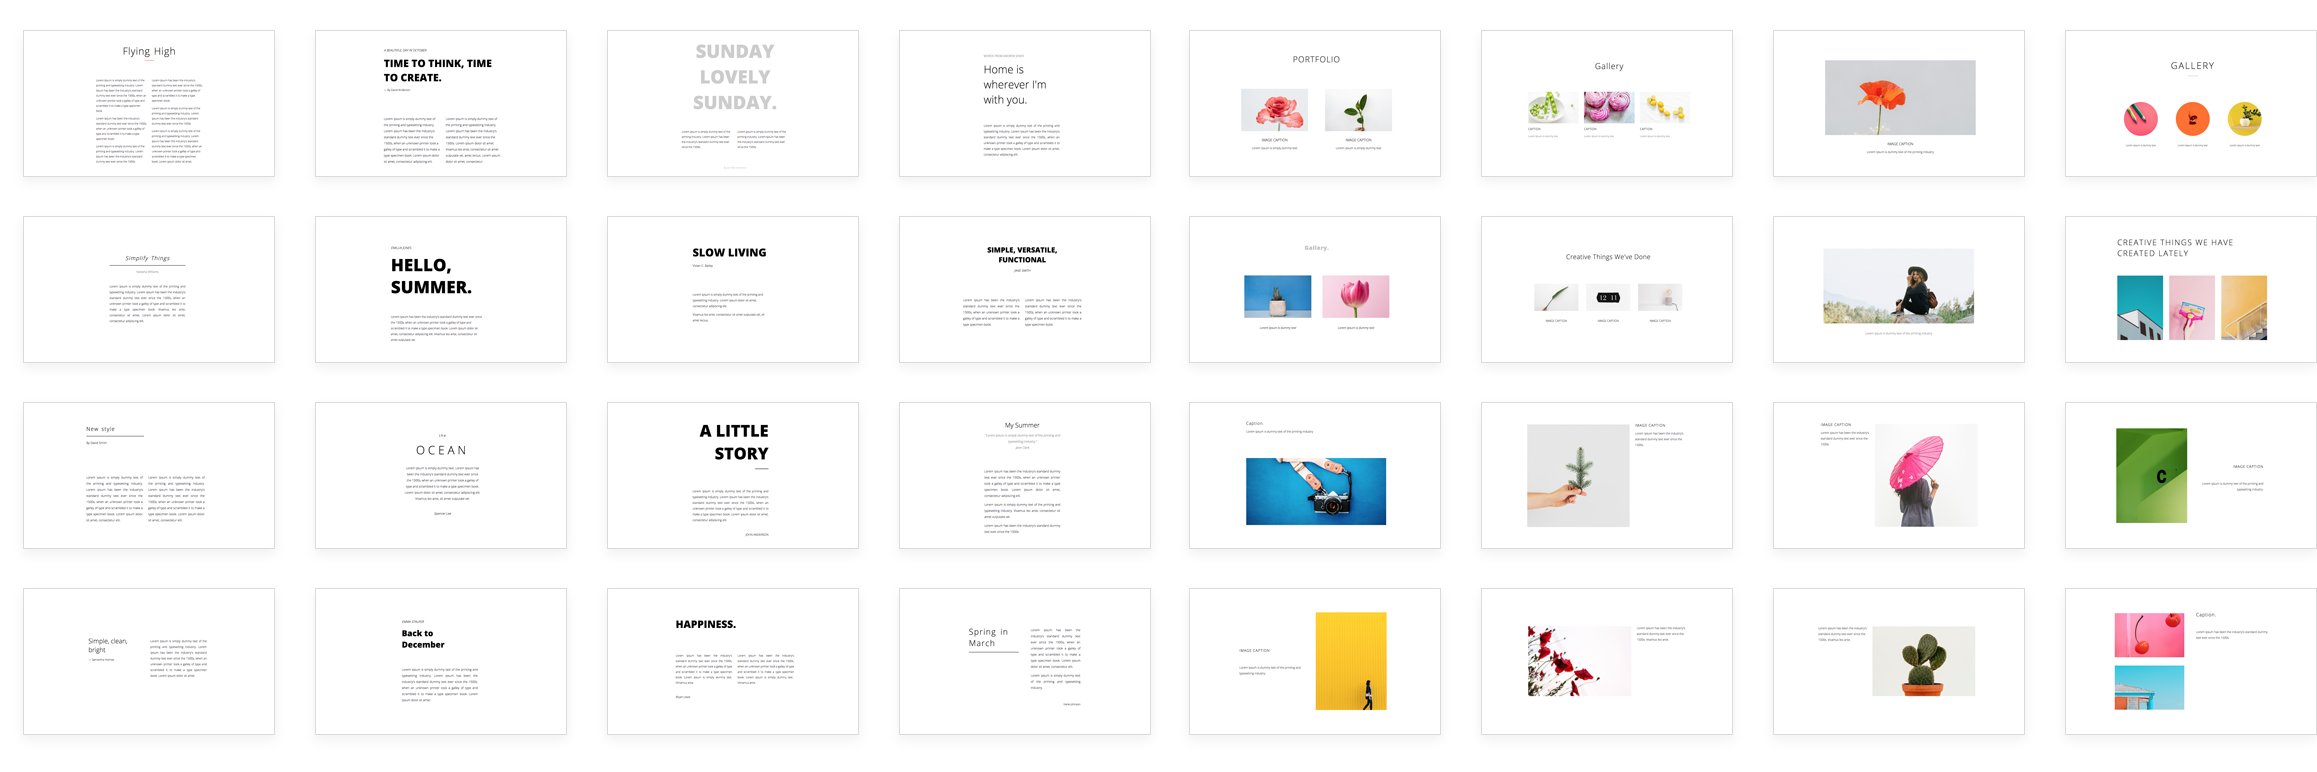Select the "Simple, Versatile, Functional" template
Viewport: 2317px width, 772px height.
[1025, 290]
